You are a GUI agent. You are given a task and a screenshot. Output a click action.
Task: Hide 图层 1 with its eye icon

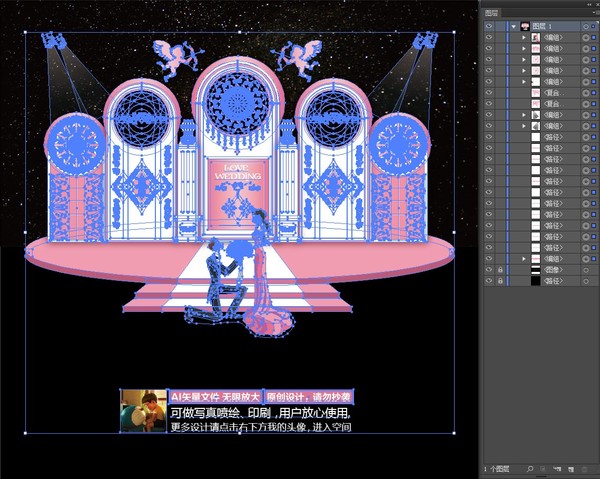(x=489, y=26)
